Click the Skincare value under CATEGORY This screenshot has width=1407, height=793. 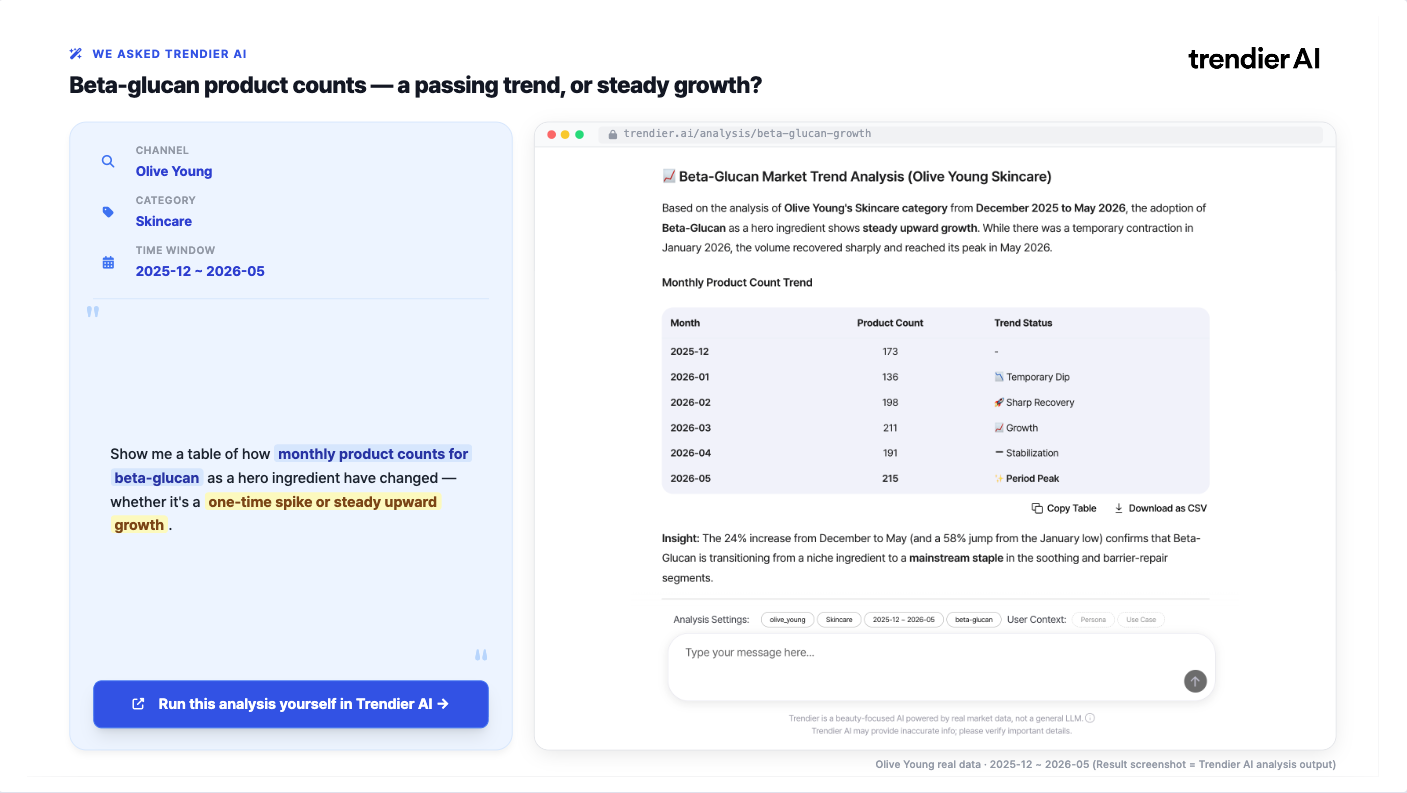164,221
